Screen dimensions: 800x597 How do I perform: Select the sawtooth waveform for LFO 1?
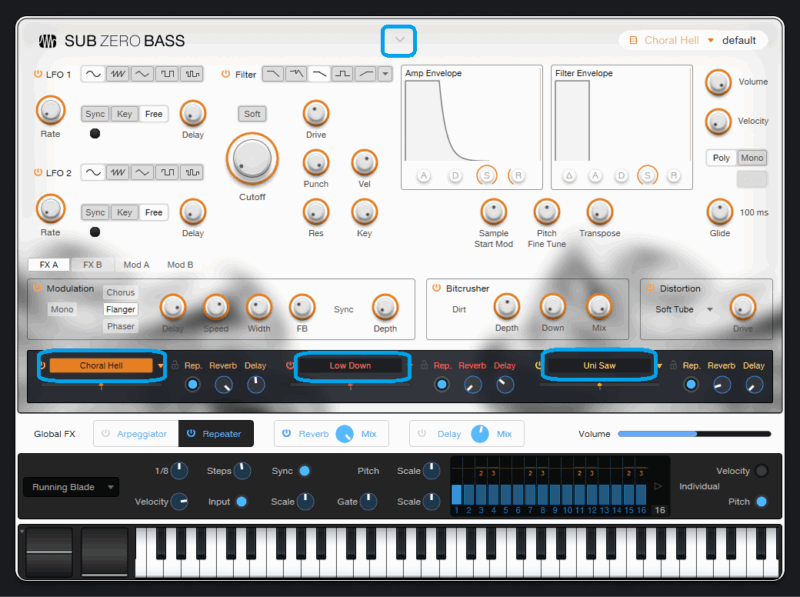[x=117, y=74]
